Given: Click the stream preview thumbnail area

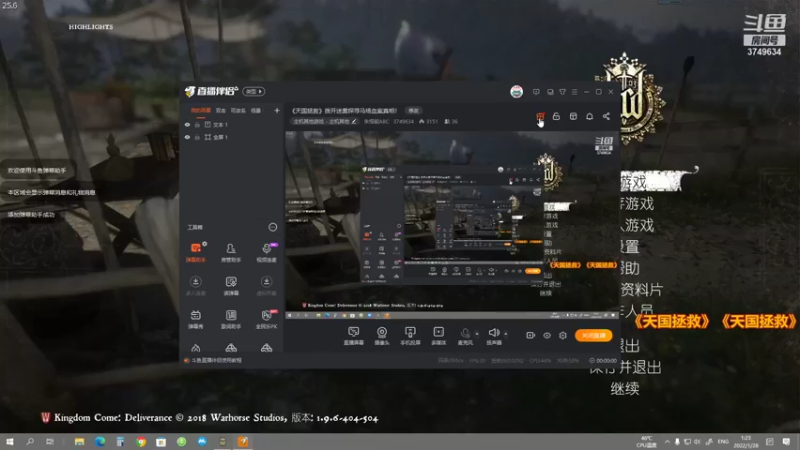Looking at the screenshot, I should coord(452,225).
